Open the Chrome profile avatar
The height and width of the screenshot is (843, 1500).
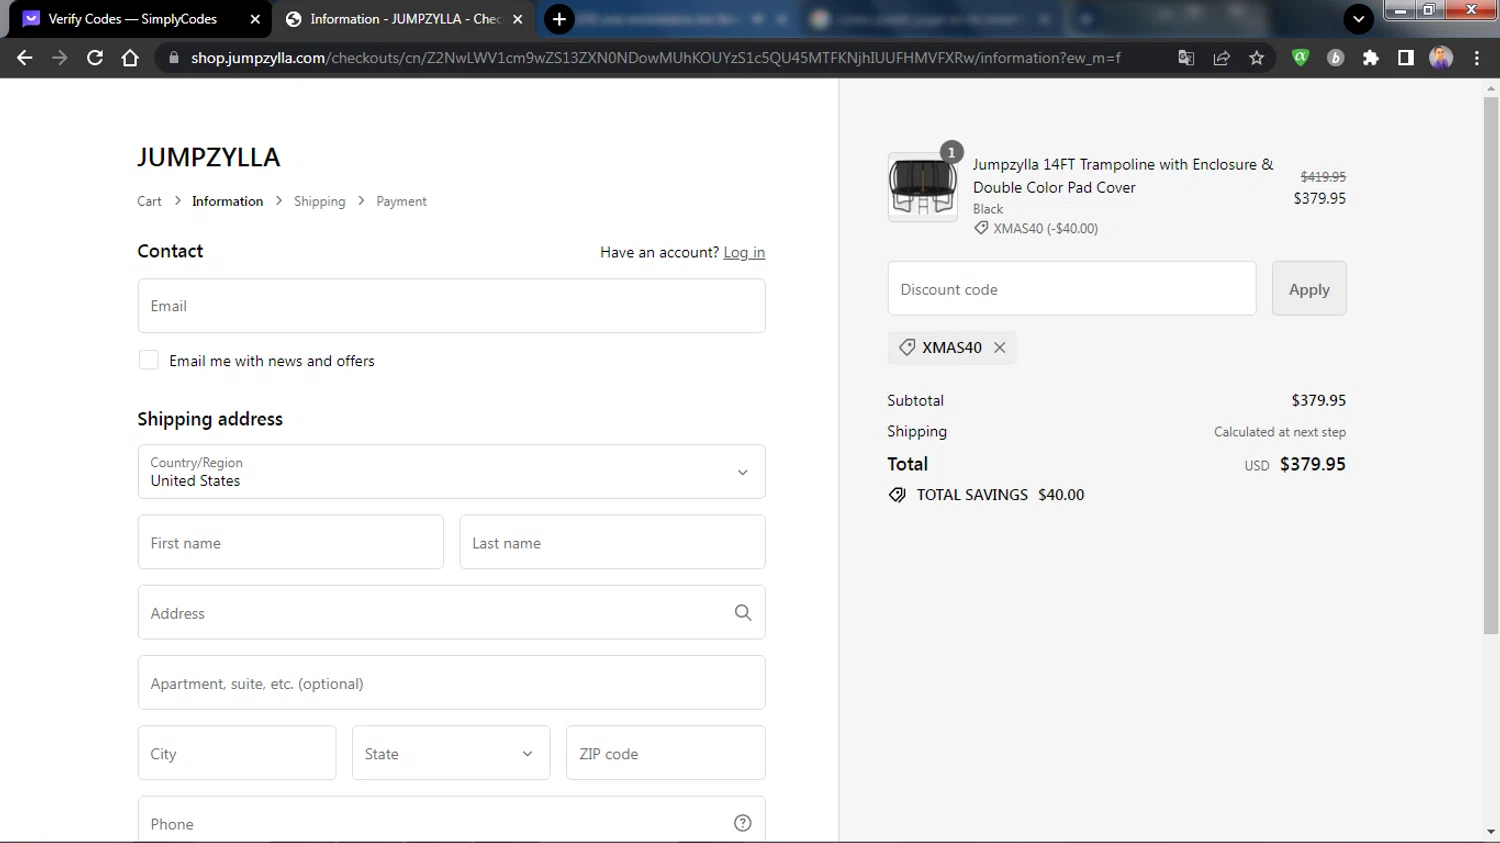1441,58
